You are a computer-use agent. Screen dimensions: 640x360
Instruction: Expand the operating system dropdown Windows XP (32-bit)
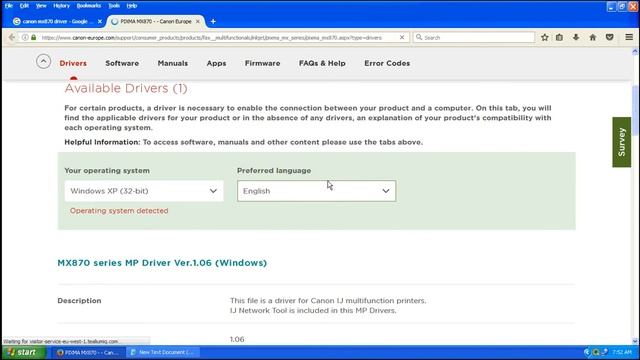tap(144, 191)
